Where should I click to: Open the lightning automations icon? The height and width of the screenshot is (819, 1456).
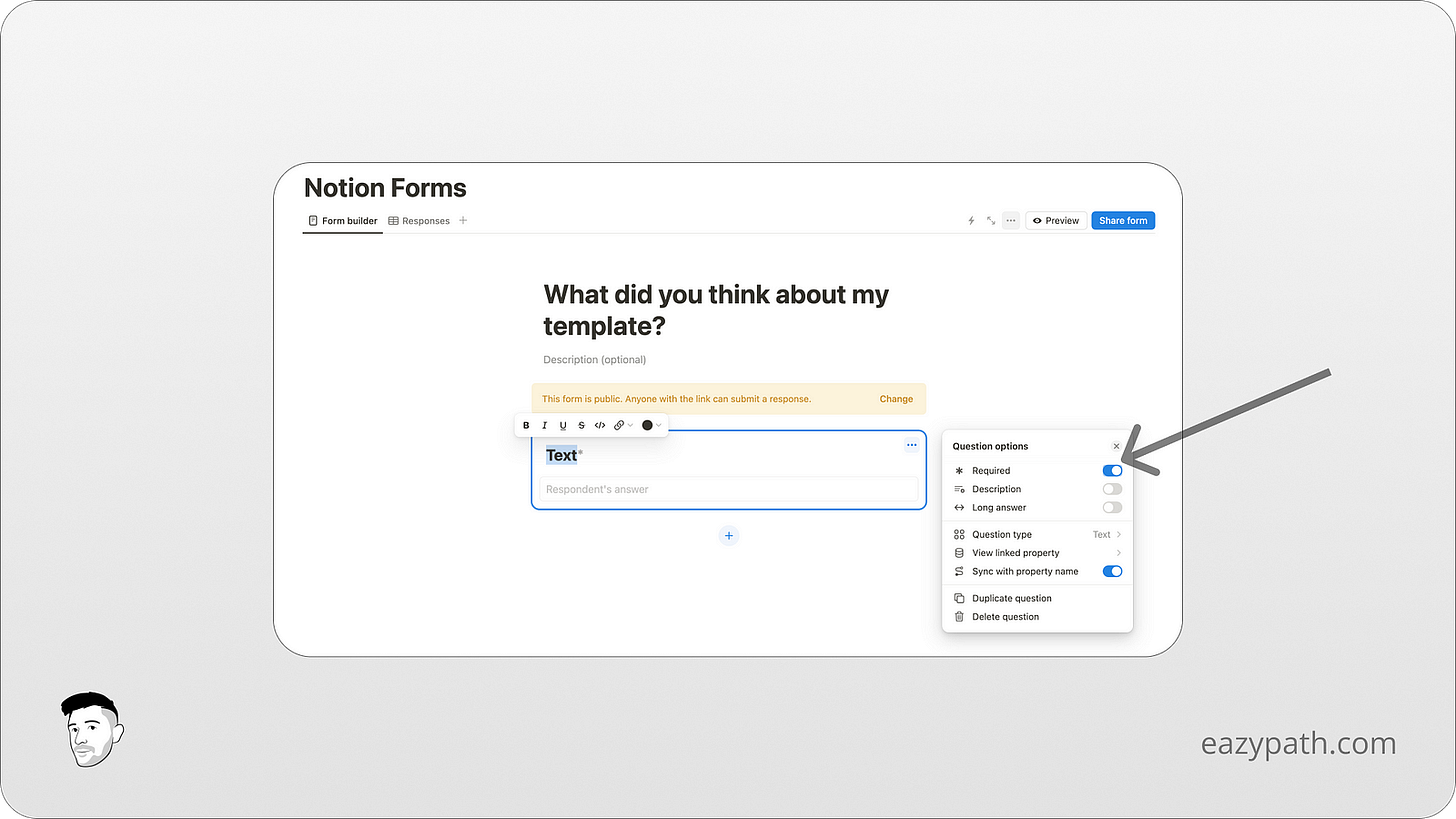(x=971, y=221)
